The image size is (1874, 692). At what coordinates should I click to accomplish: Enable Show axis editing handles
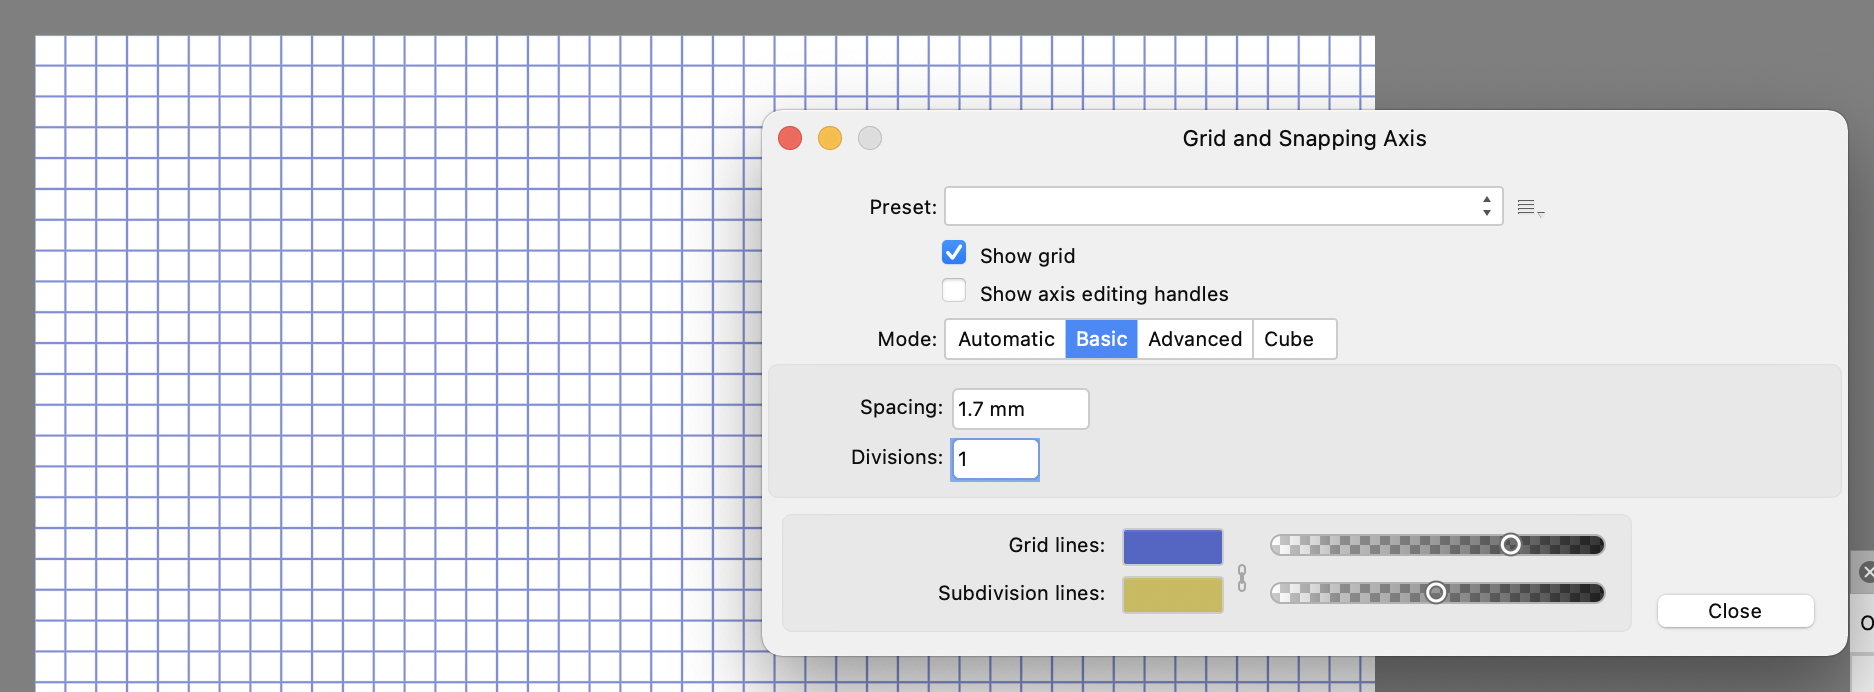click(954, 290)
